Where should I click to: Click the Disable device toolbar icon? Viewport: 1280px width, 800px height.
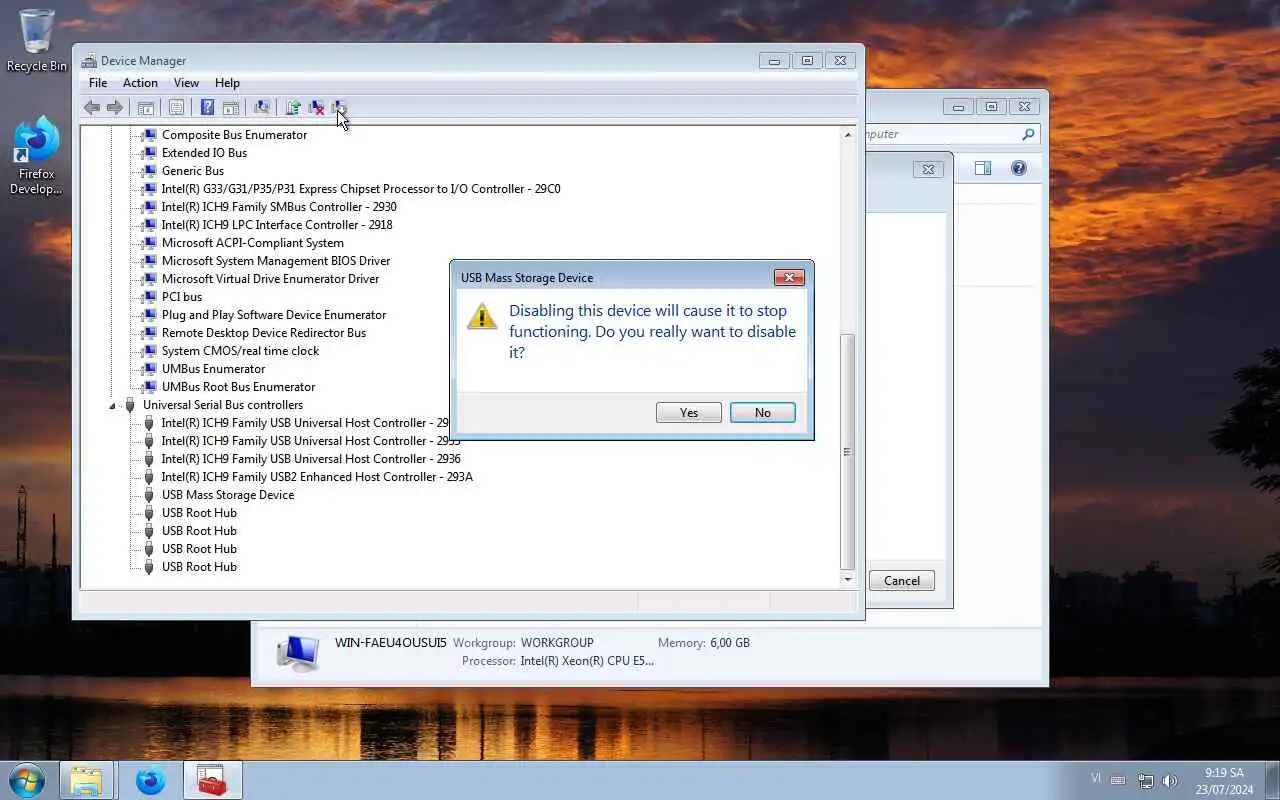tap(340, 108)
